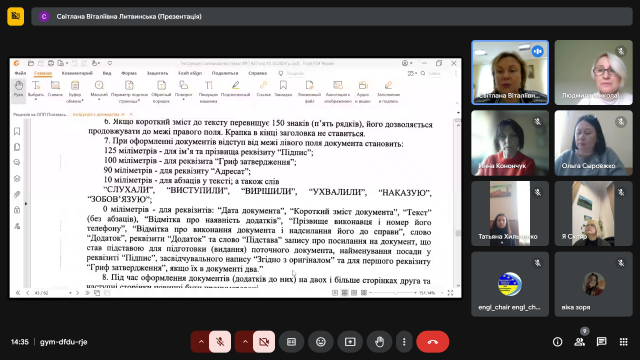Select the віка зоря participant tile
The width and height of the screenshot is (640, 360).
pyautogui.click(x=593, y=284)
